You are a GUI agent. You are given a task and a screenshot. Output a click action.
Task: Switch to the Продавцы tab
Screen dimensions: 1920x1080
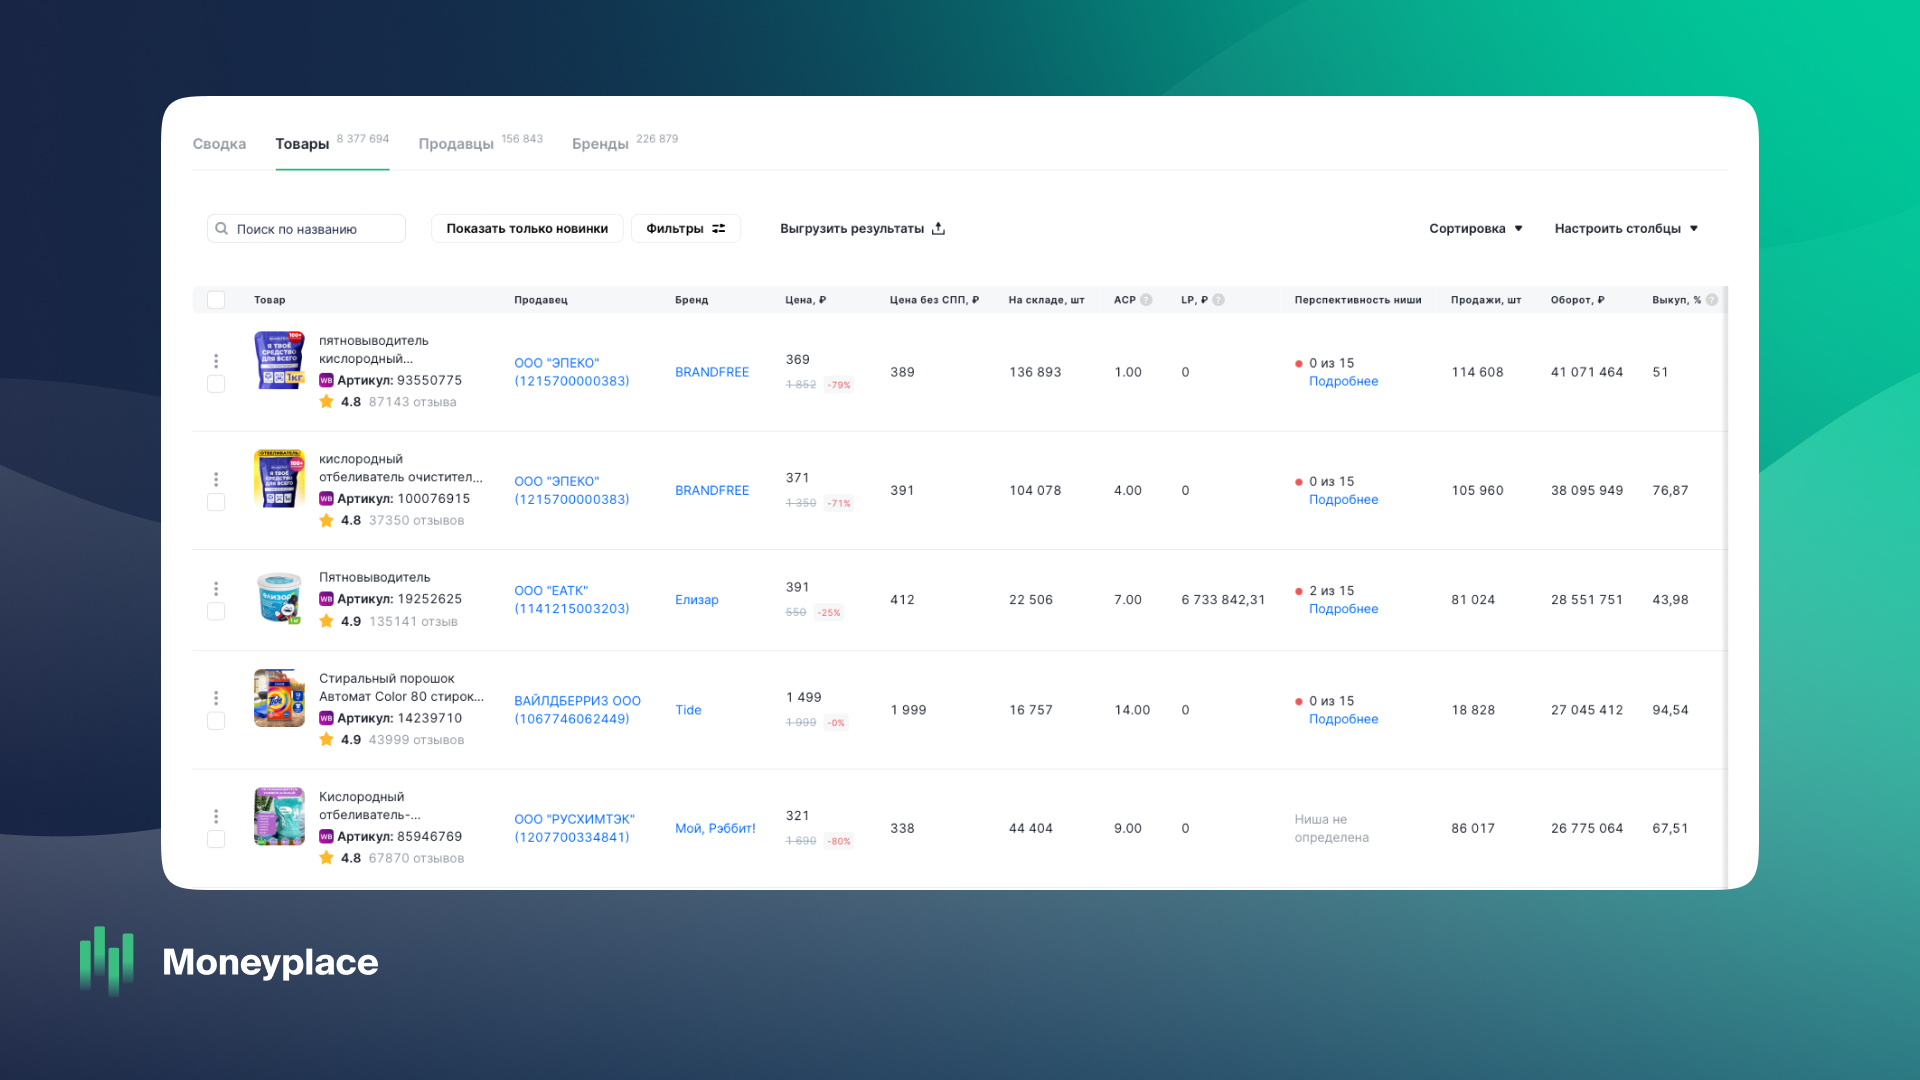[456, 144]
